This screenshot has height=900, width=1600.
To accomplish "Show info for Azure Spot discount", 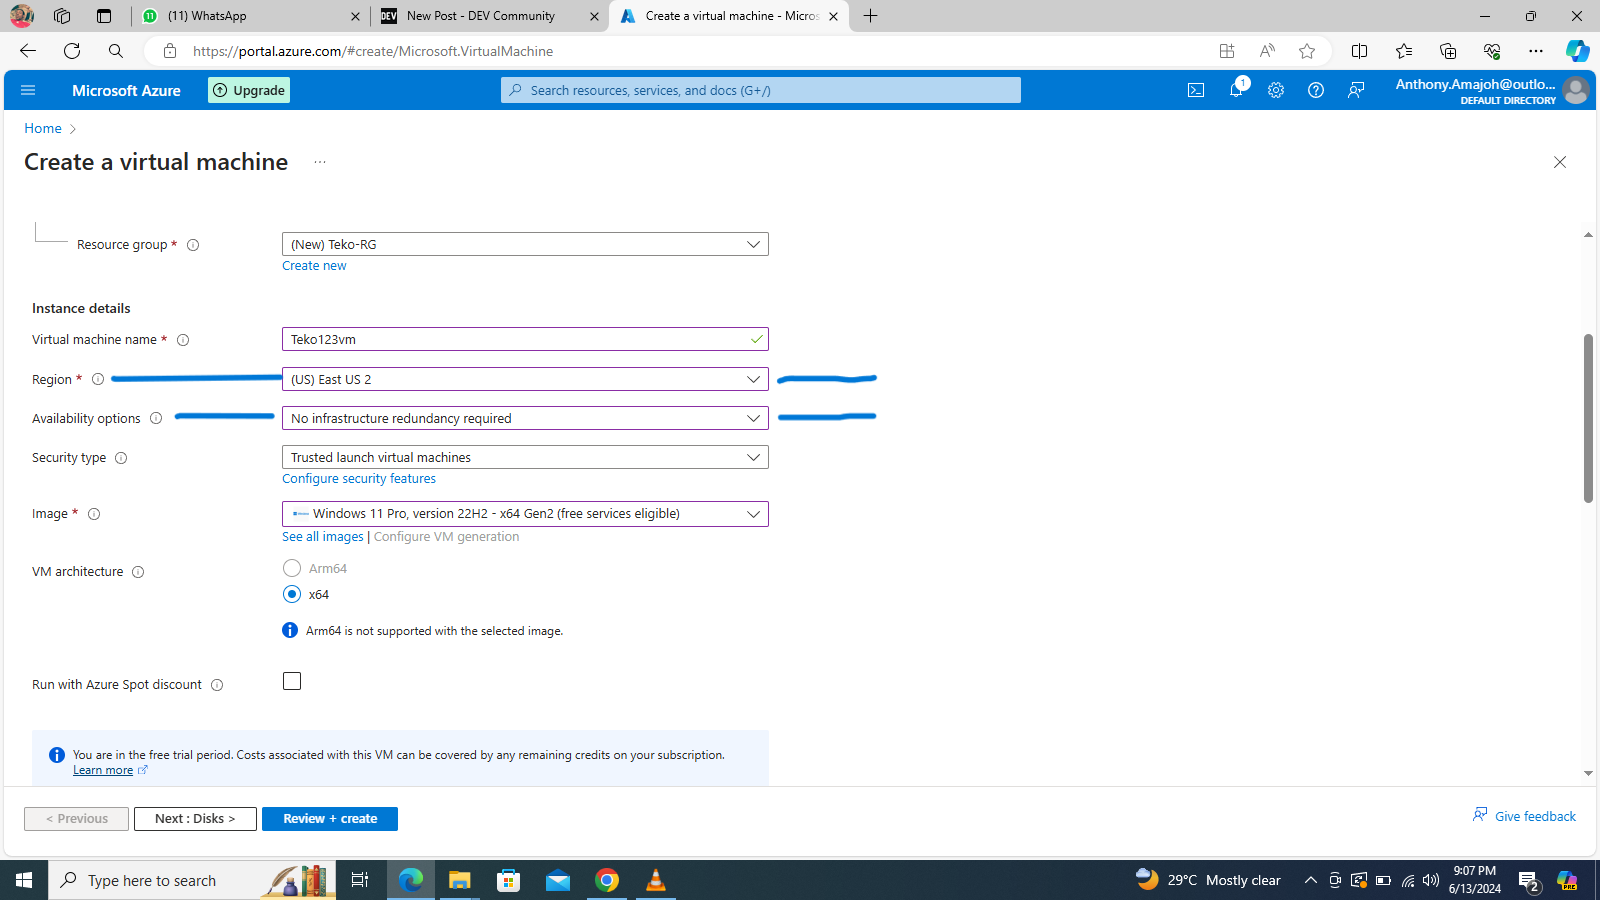I will pos(217,685).
